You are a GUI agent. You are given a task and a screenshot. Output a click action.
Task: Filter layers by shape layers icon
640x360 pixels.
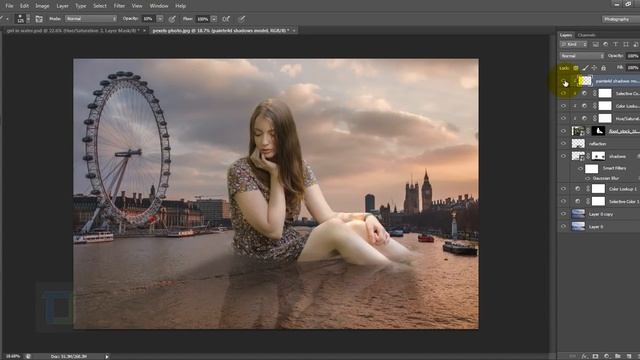pyautogui.click(x=626, y=44)
